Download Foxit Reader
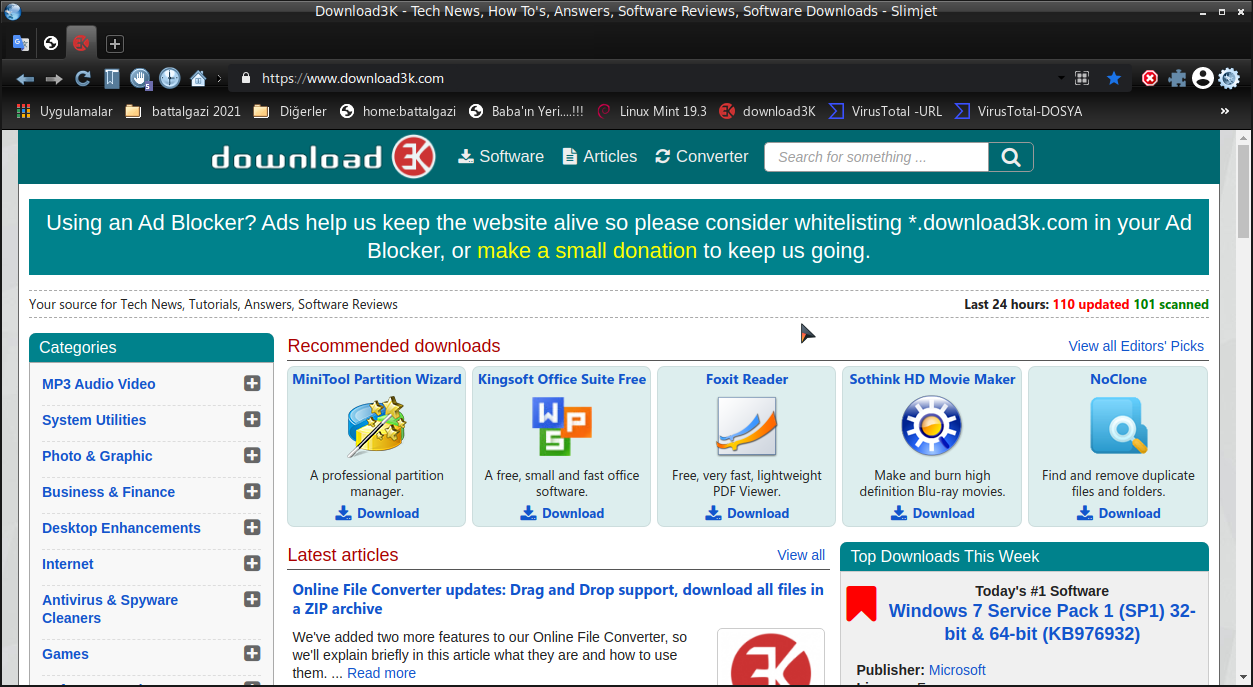The width and height of the screenshot is (1253, 687). pos(746,513)
